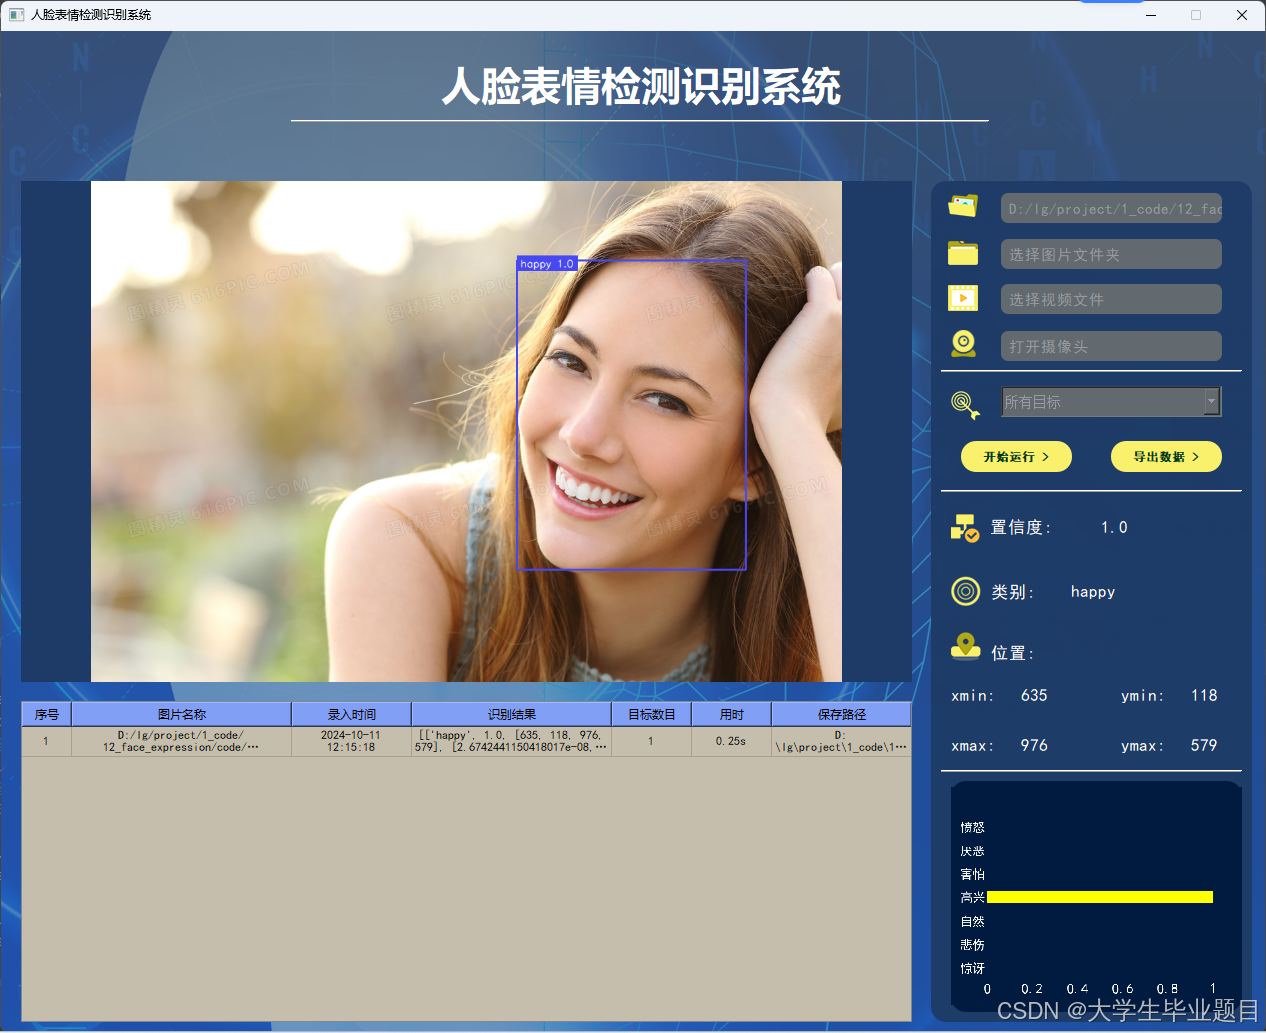Click the 打开摄像头 field
The width and height of the screenshot is (1266, 1033).
click(1111, 346)
